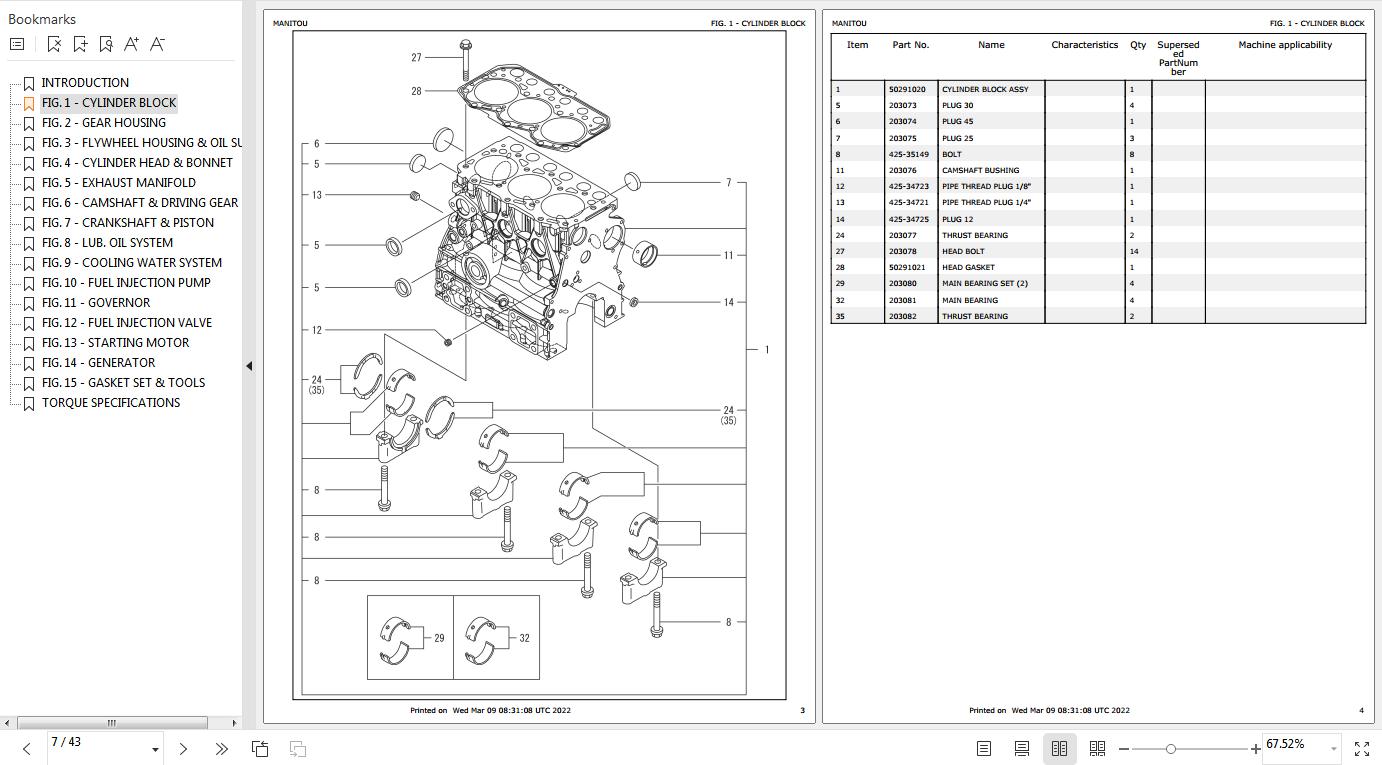1382x765 pixels.
Task: Switch to continuous scrolling page view
Action: coord(1022,748)
